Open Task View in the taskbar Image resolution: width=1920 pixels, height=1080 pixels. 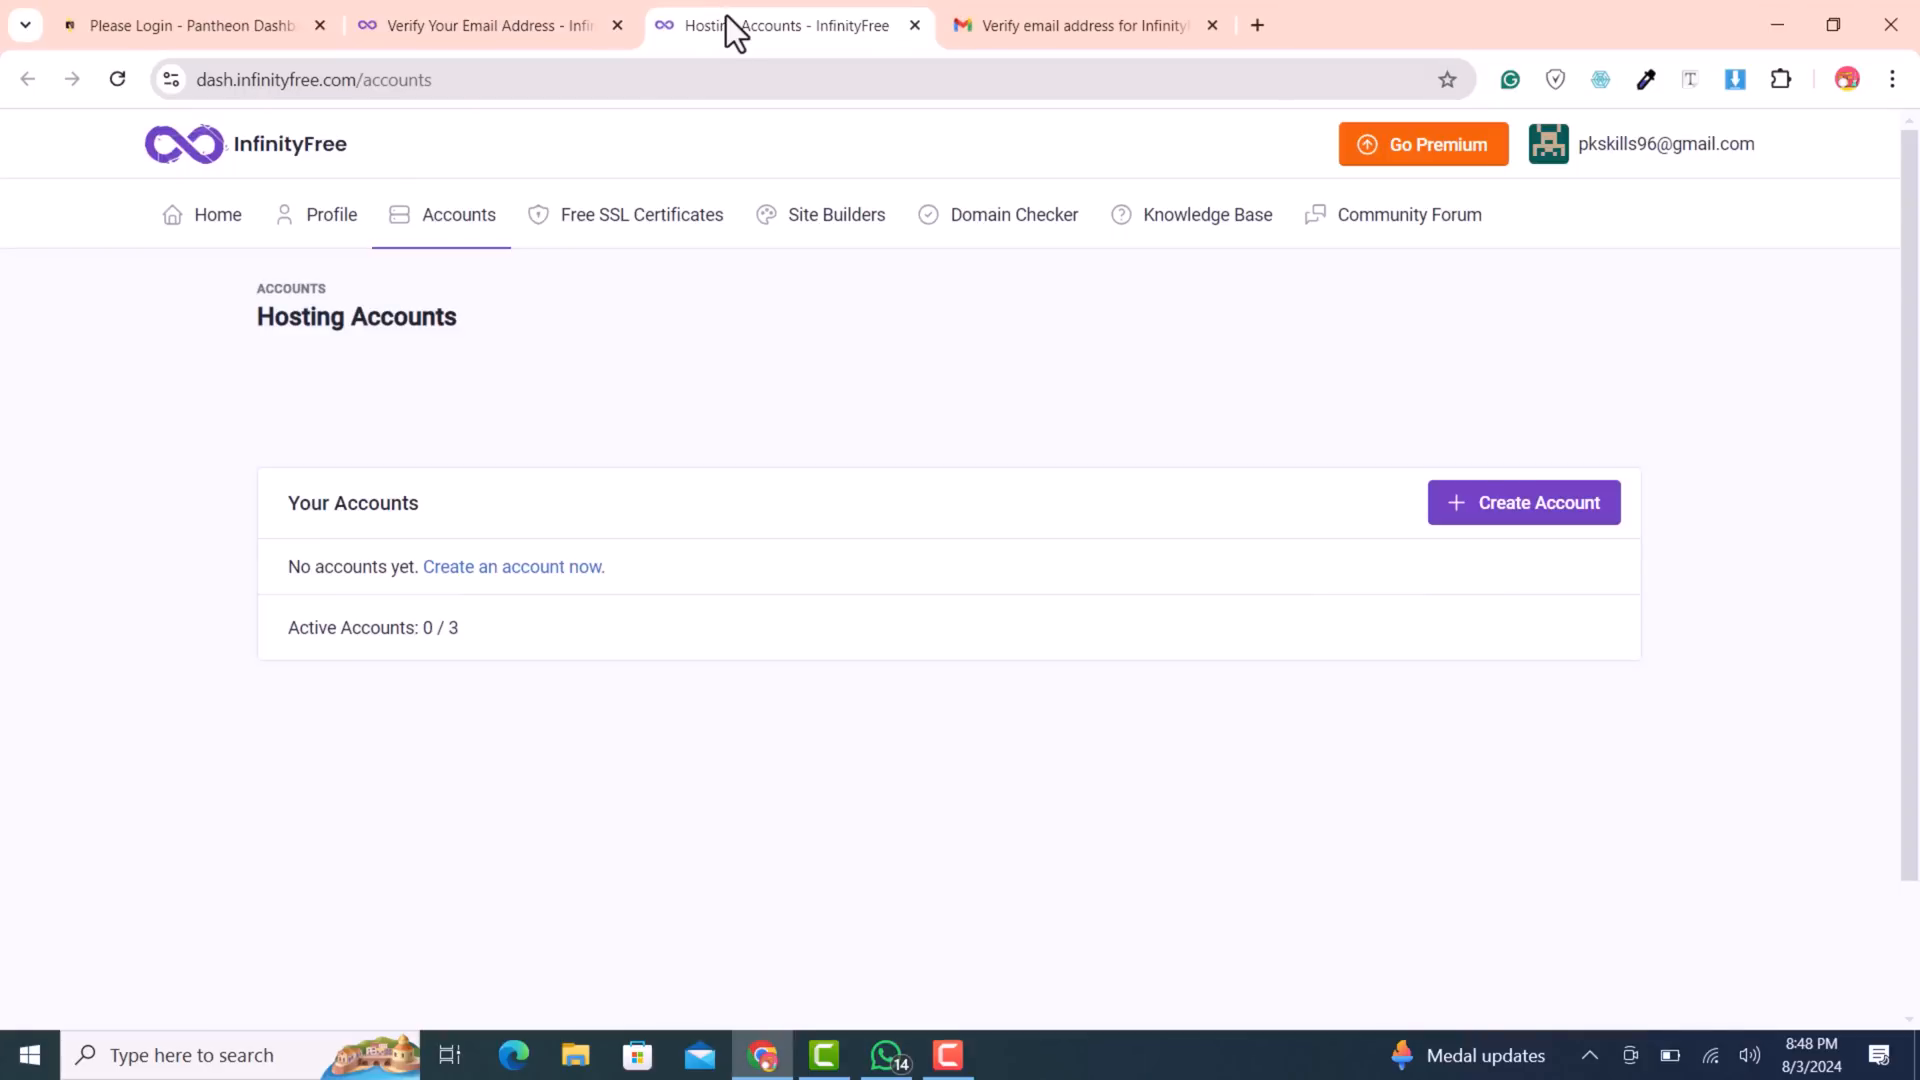pyautogui.click(x=450, y=1055)
